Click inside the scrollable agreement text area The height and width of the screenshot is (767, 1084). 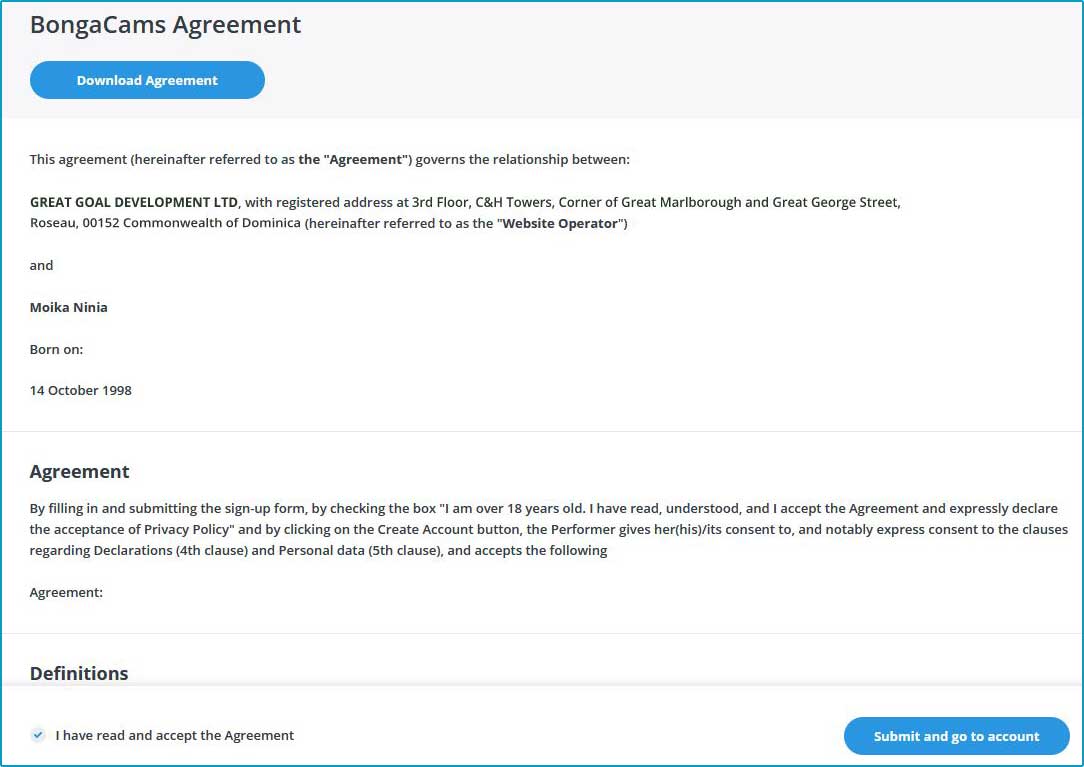pyautogui.click(x=542, y=400)
